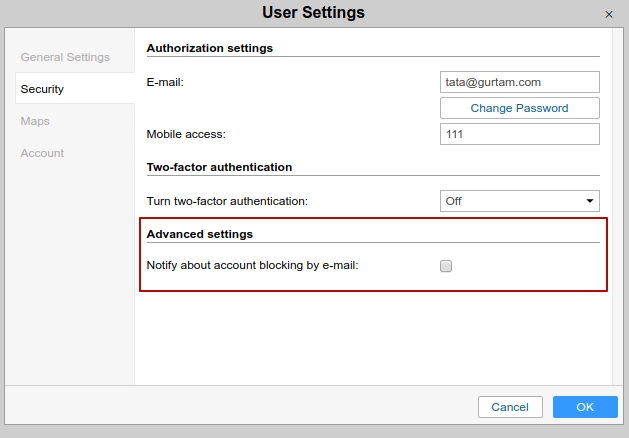Click the 'Notify about account blocking by e-mail' label
Screen dimensions: 629x438
coord(252,266)
